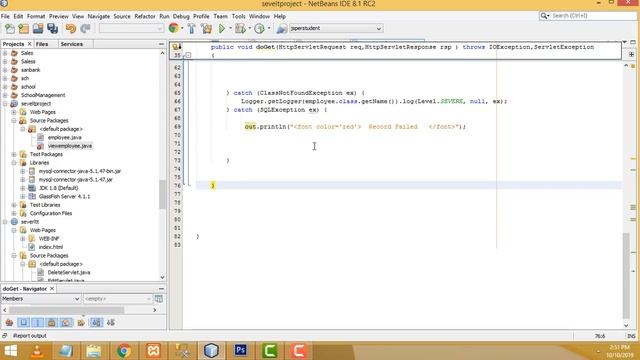Expand the SchoolManagement project node
The image size is (640, 360).
click(x=5, y=95)
